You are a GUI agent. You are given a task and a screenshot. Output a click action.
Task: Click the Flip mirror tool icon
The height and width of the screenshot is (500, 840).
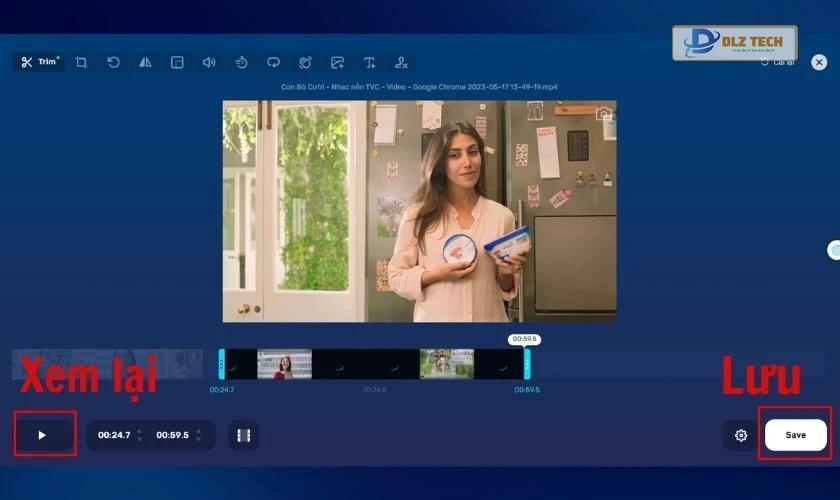click(x=145, y=62)
